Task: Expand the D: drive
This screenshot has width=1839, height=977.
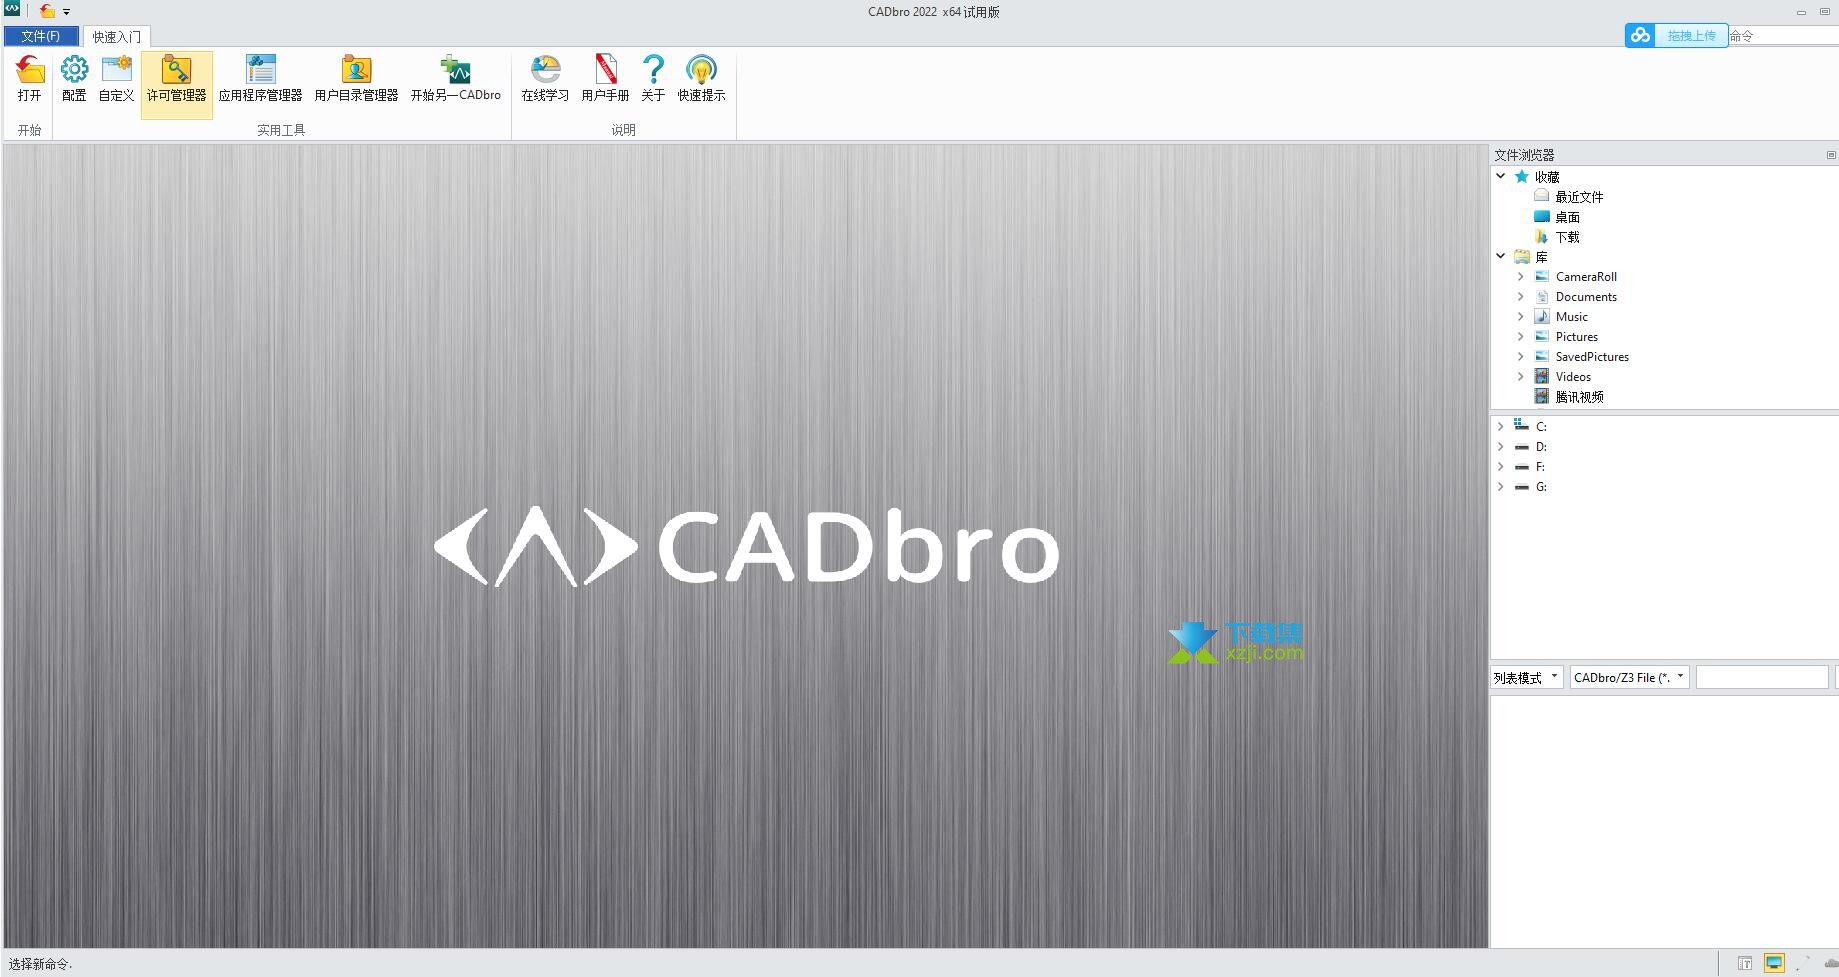Action: click(x=1501, y=446)
